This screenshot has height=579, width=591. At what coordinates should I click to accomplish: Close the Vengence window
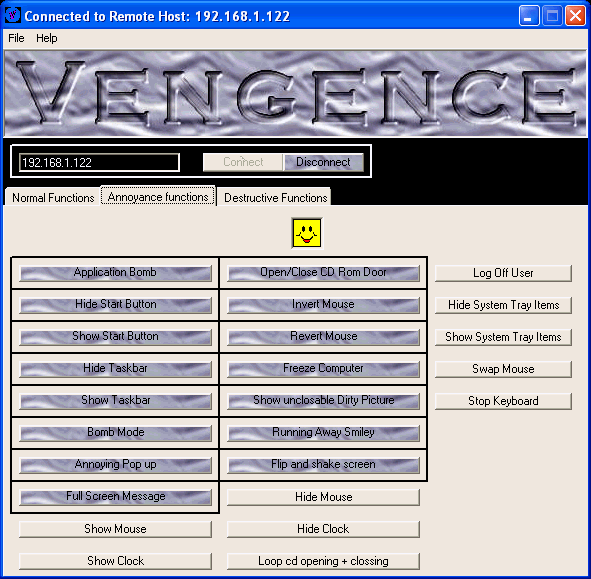pyautogui.click(x=576, y=16)
